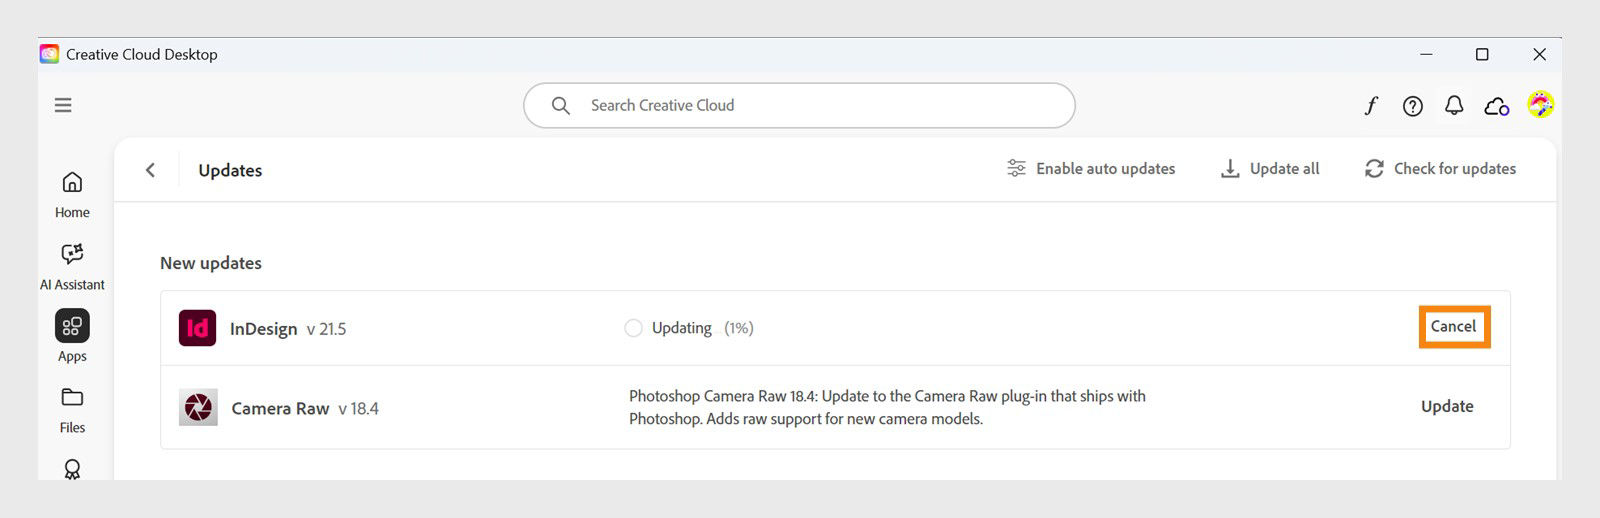Open Files in the sidebar
Image resolution: width=1600 pixels, height=518 pixels.
tap(72, 410)
